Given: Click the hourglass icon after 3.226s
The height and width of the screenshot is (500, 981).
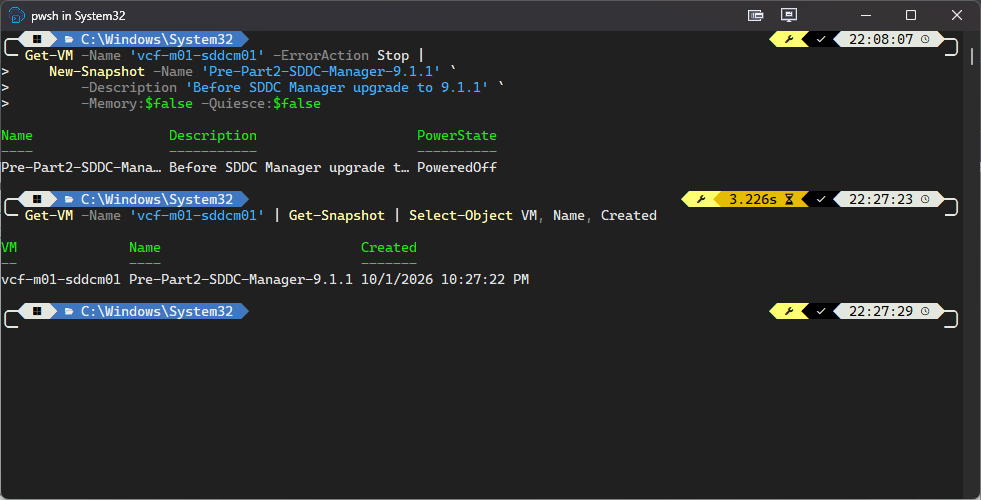Looking at the screenshot, I should [x=789, y=200].
